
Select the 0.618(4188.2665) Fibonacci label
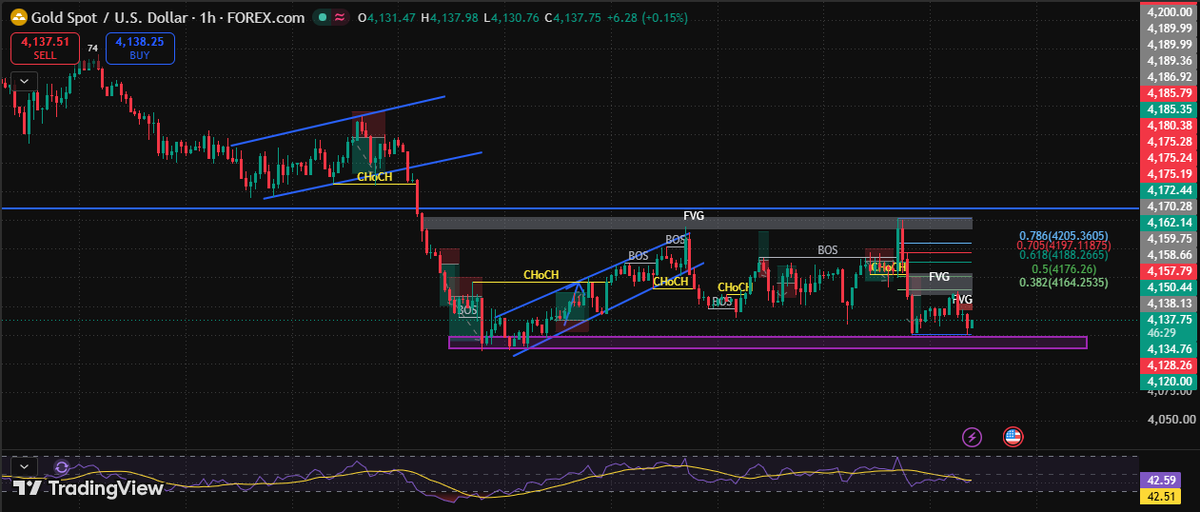click(x=1063, y=255)
